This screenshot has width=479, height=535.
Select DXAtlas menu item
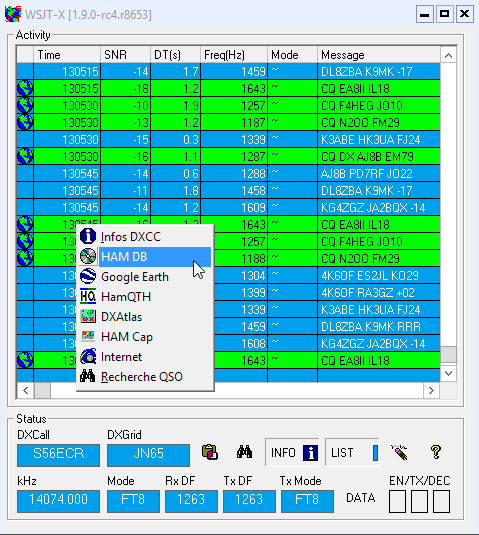[145, 317]
